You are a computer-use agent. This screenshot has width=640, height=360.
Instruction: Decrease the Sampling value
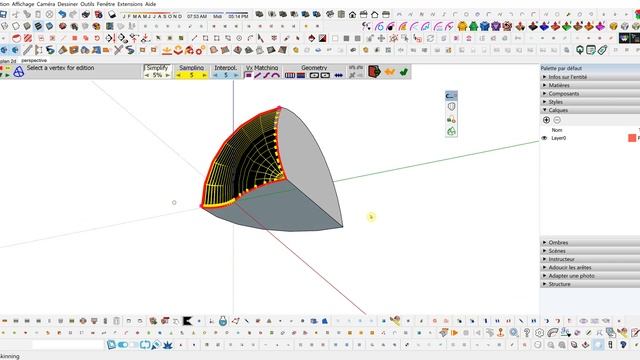pos(178,76)
